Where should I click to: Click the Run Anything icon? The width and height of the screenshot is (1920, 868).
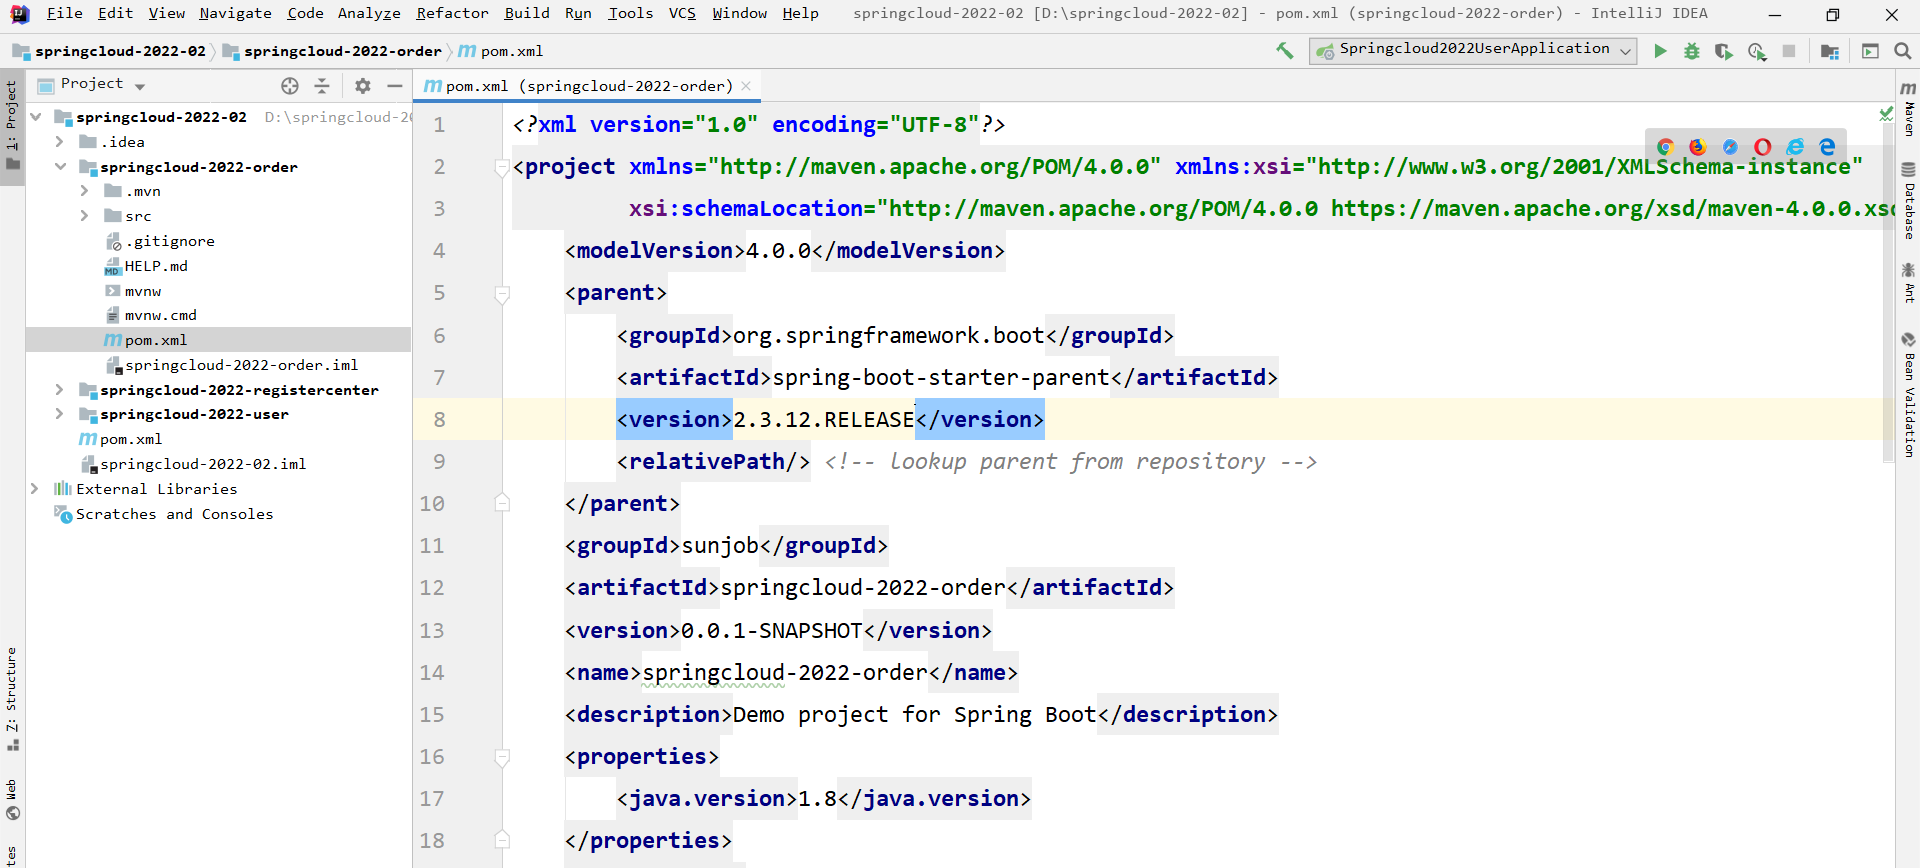tap(1870, 51)
